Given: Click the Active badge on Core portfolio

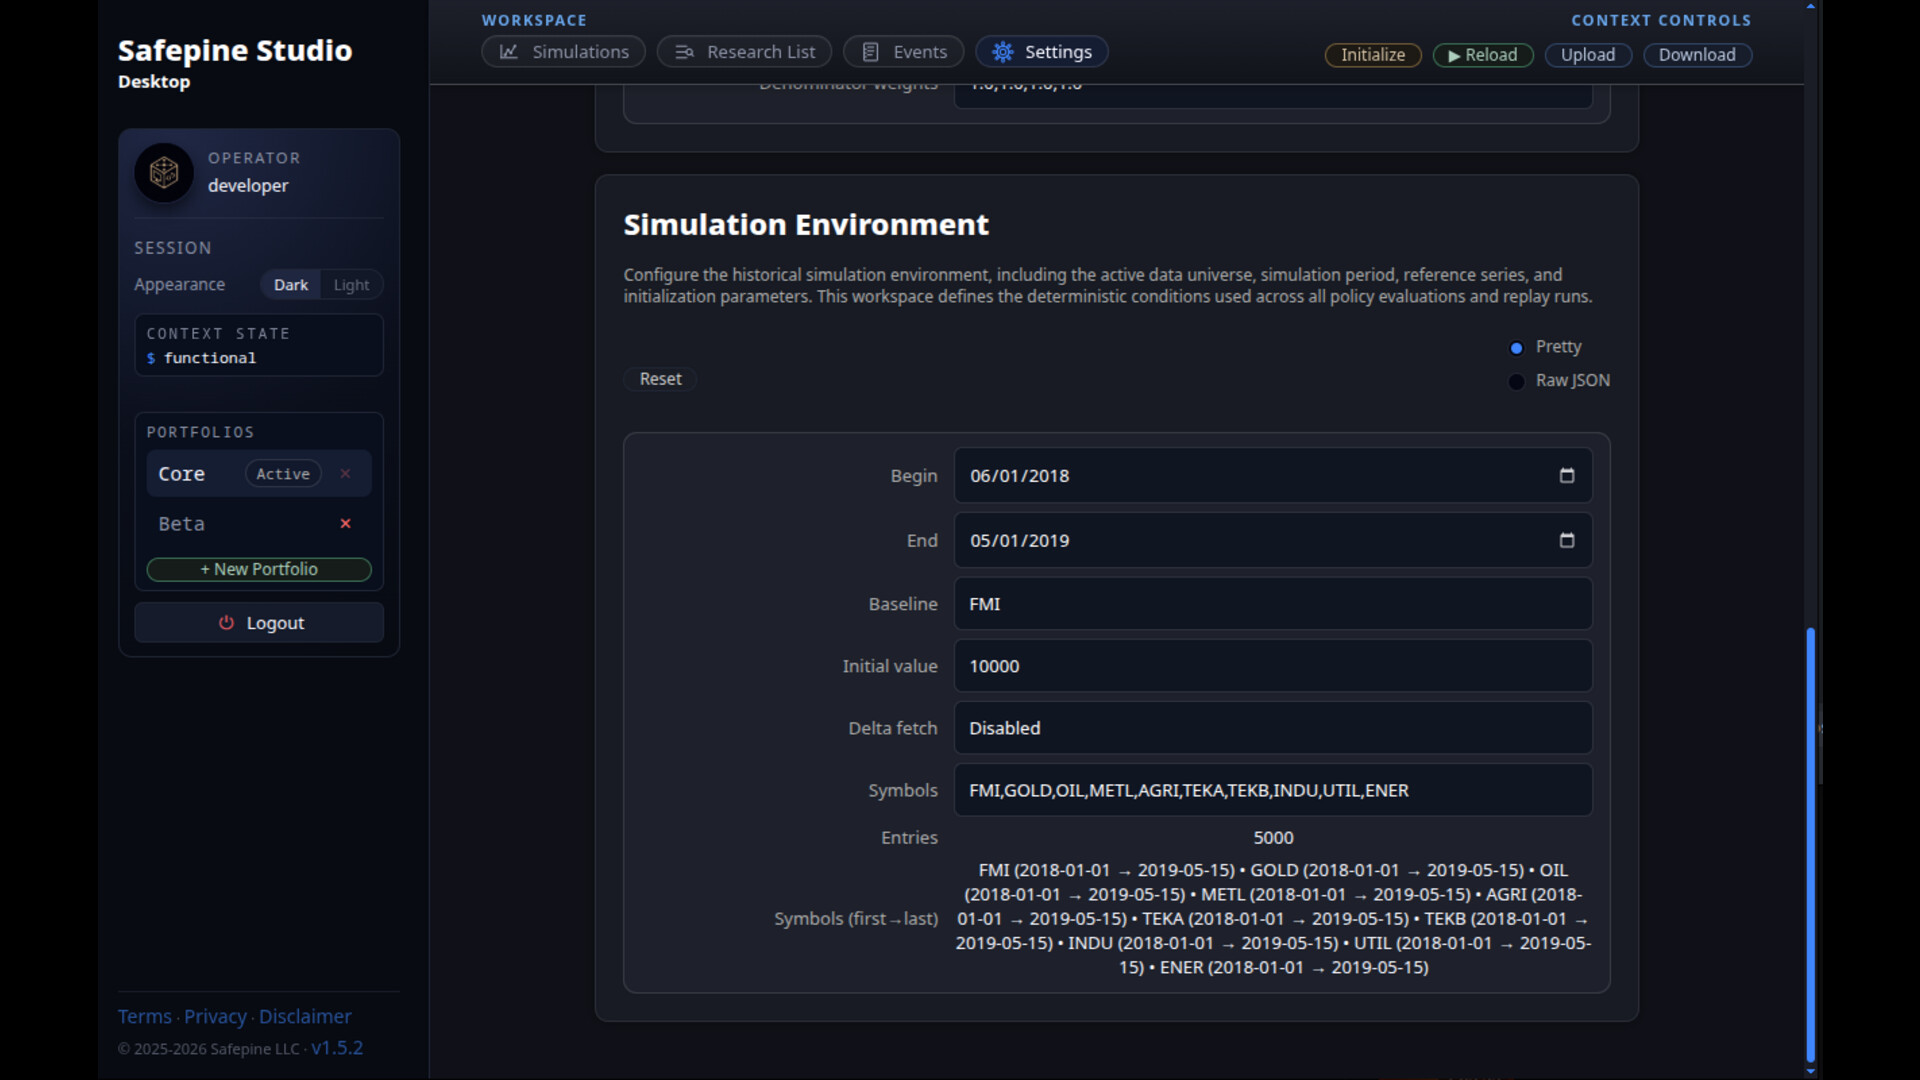Looking at the screenshot, I should 283,474.
